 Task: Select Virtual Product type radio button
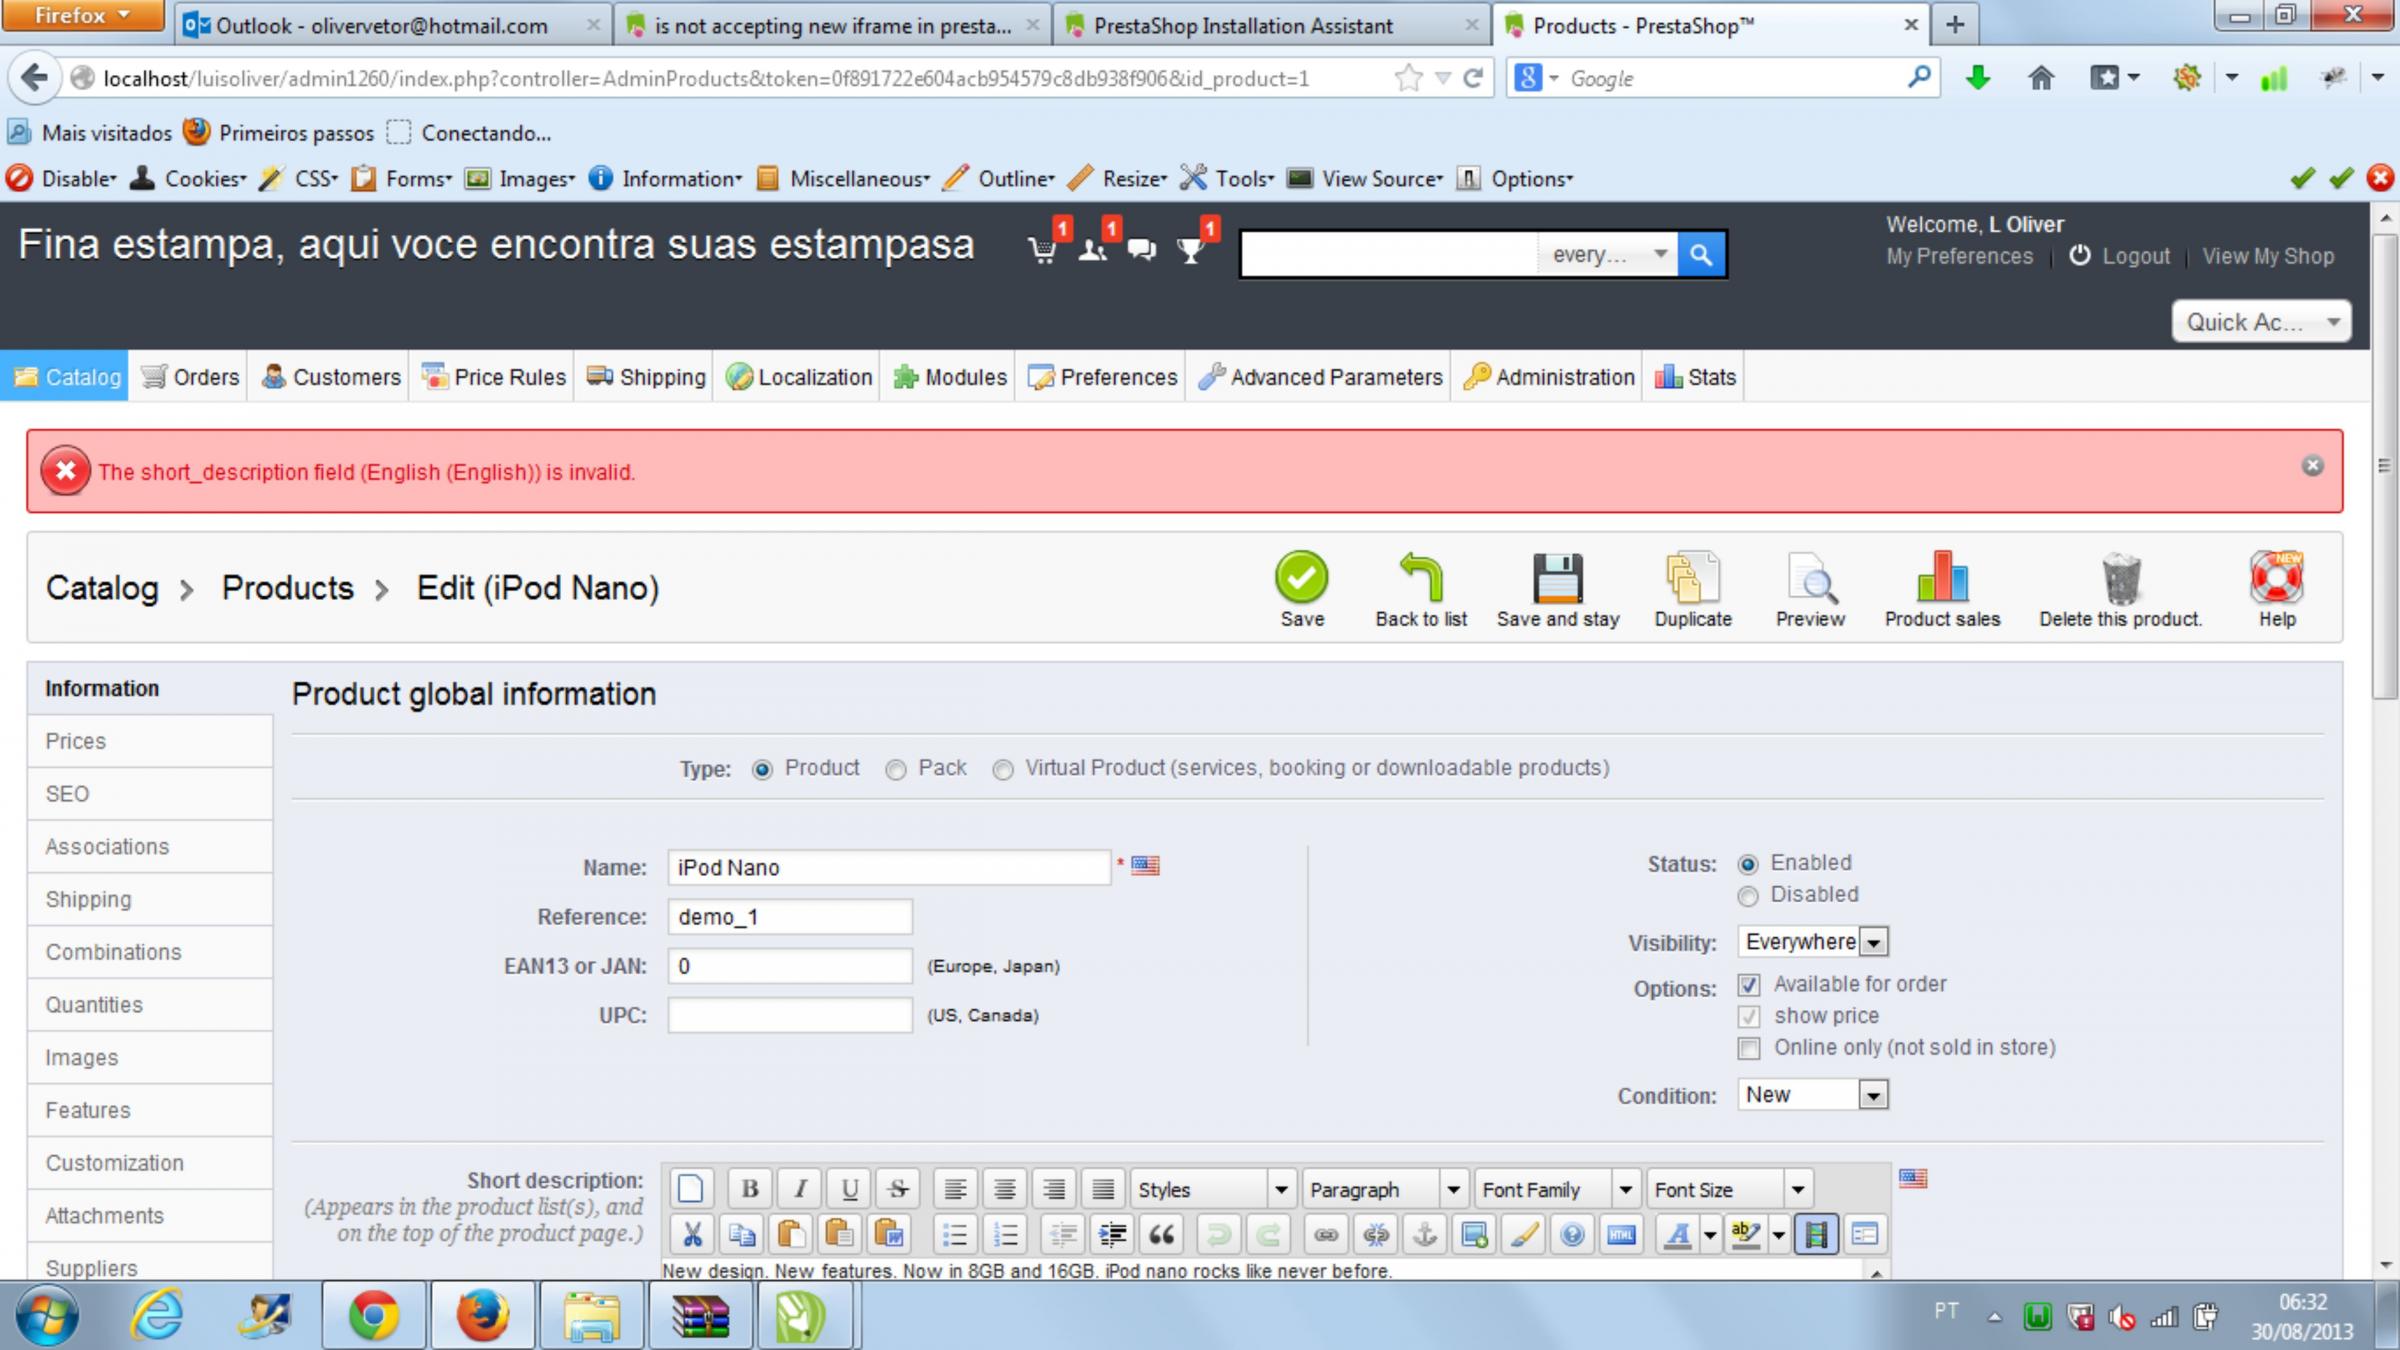coord(1003,769)
